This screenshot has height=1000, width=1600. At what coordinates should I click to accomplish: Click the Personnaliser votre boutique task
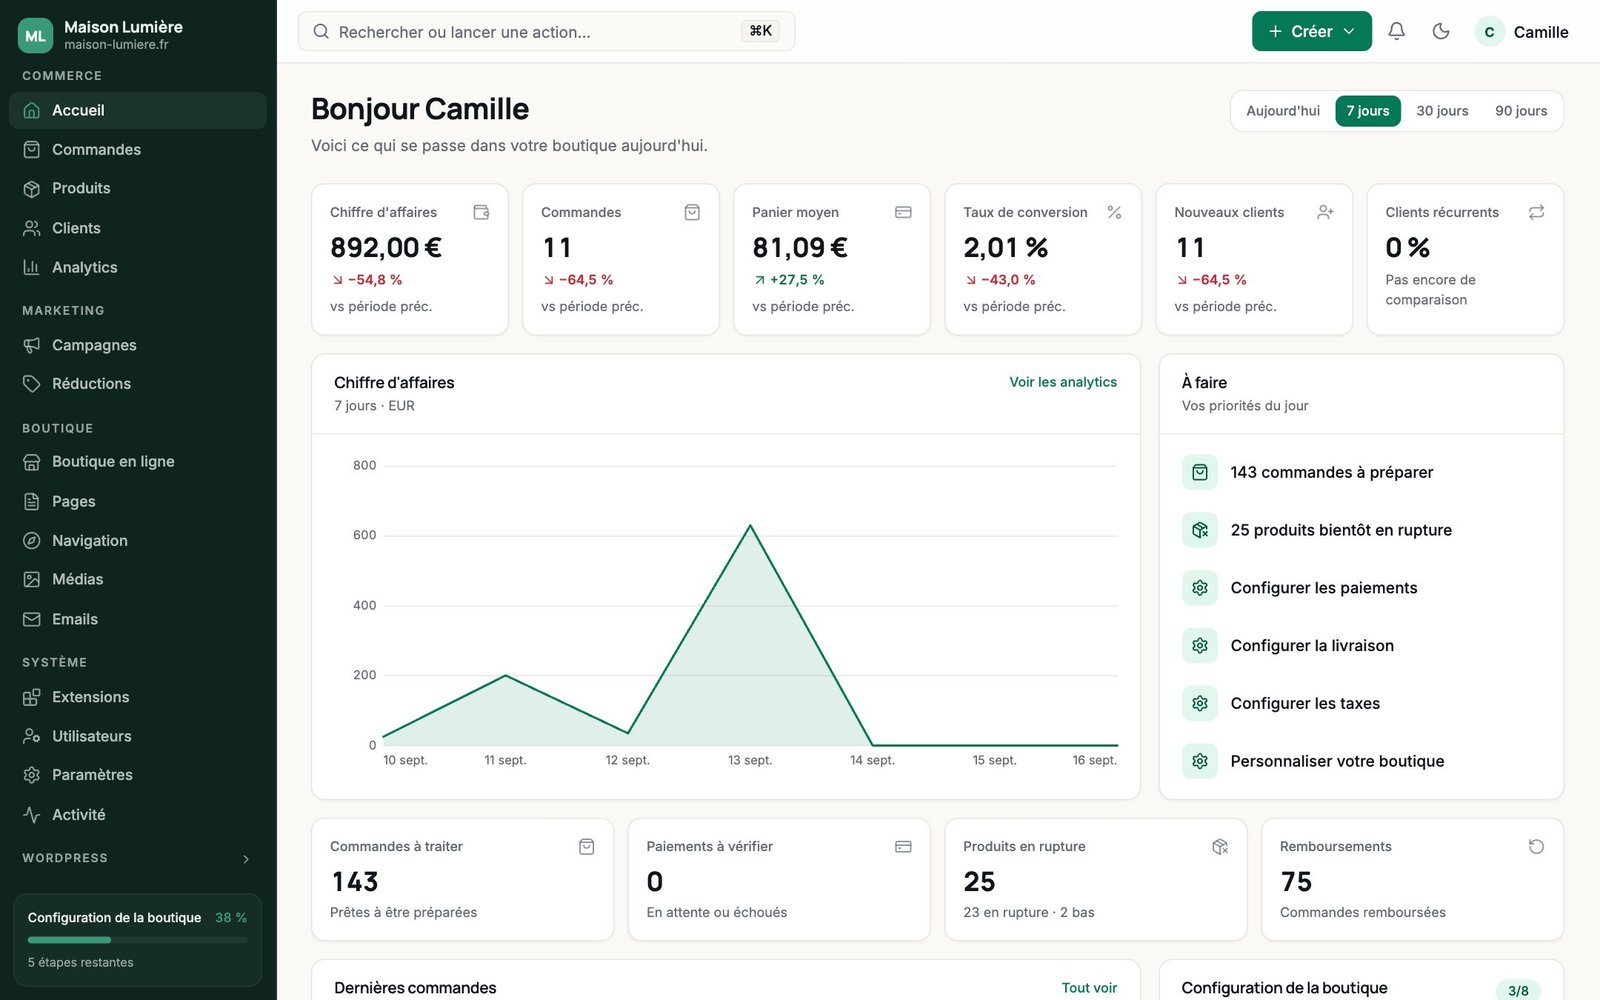pos(1361,761)
